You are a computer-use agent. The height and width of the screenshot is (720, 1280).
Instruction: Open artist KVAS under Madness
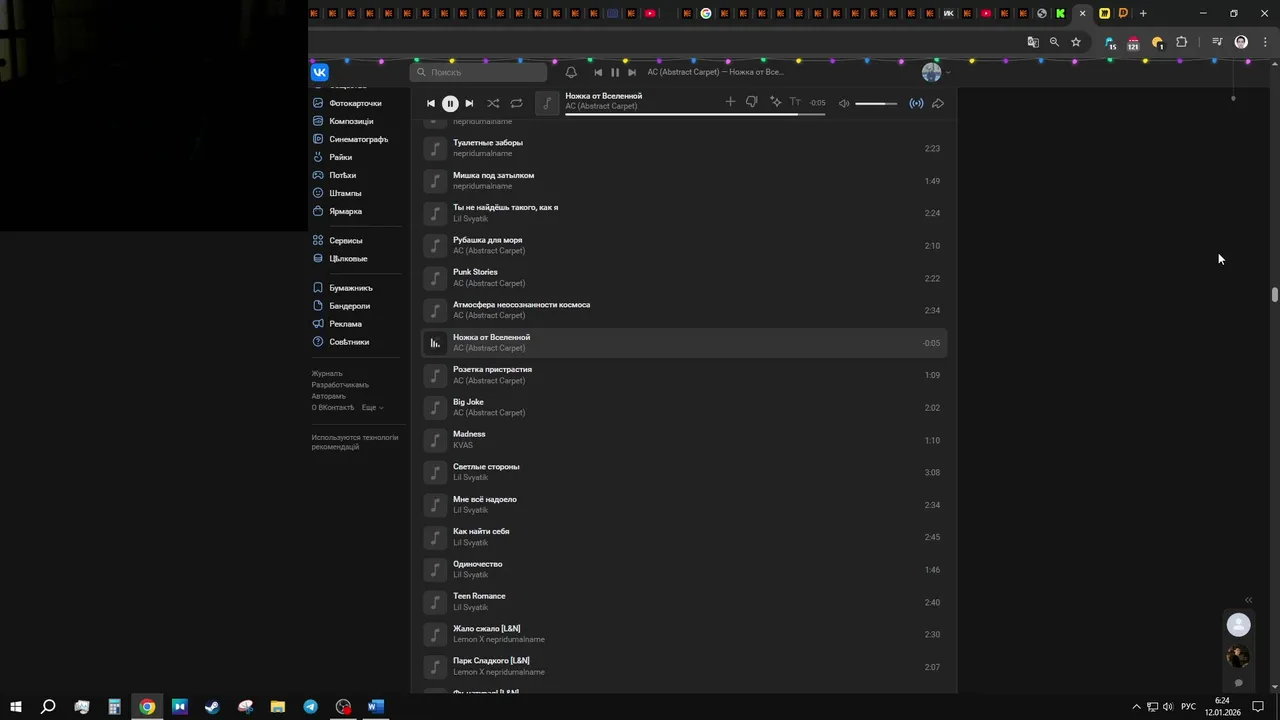point(463,445)
